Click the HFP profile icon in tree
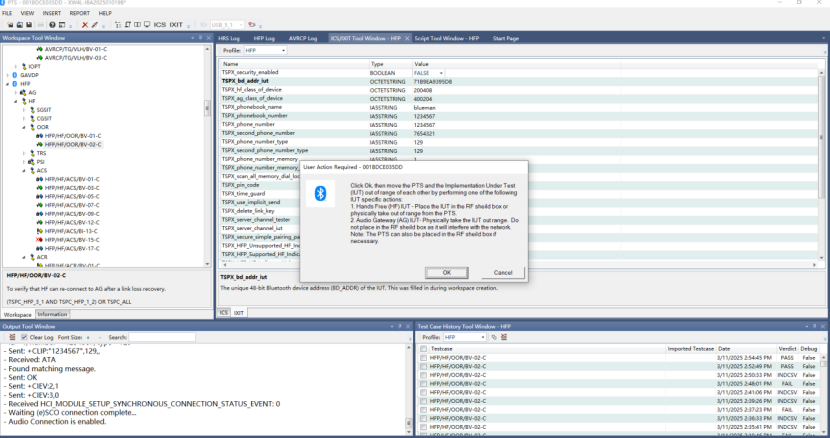 [x=15, y=84]
